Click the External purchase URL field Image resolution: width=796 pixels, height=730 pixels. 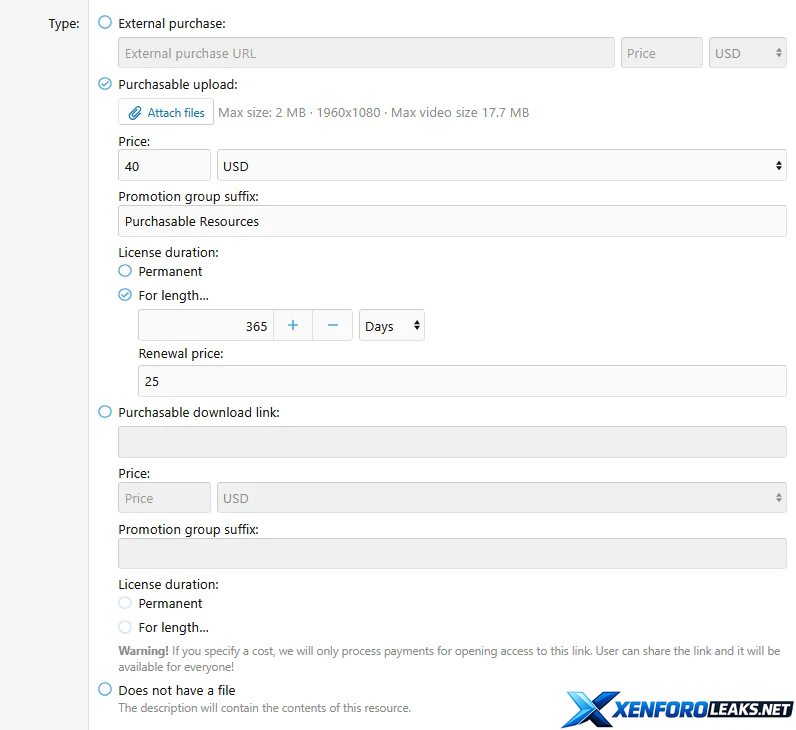point(366,53)
